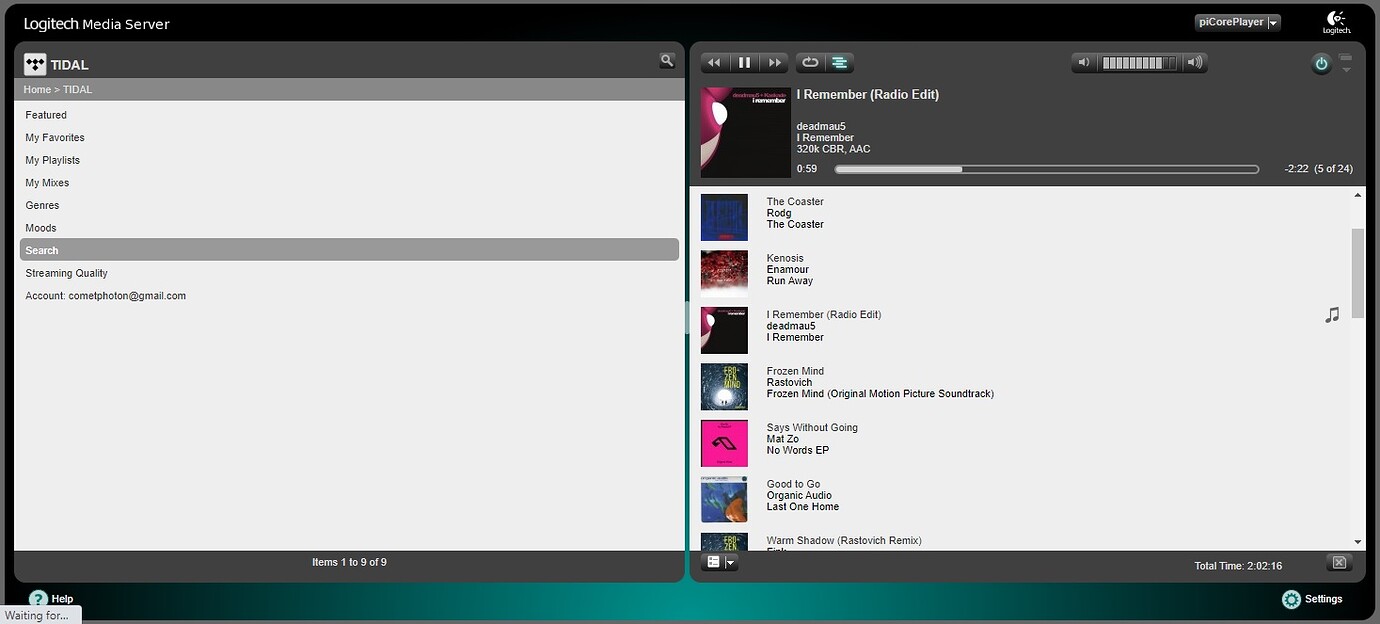Click the I Remember thumbnail in the playlist row
The height and width of the screenshot is (624, 1380).
point(724,330)
